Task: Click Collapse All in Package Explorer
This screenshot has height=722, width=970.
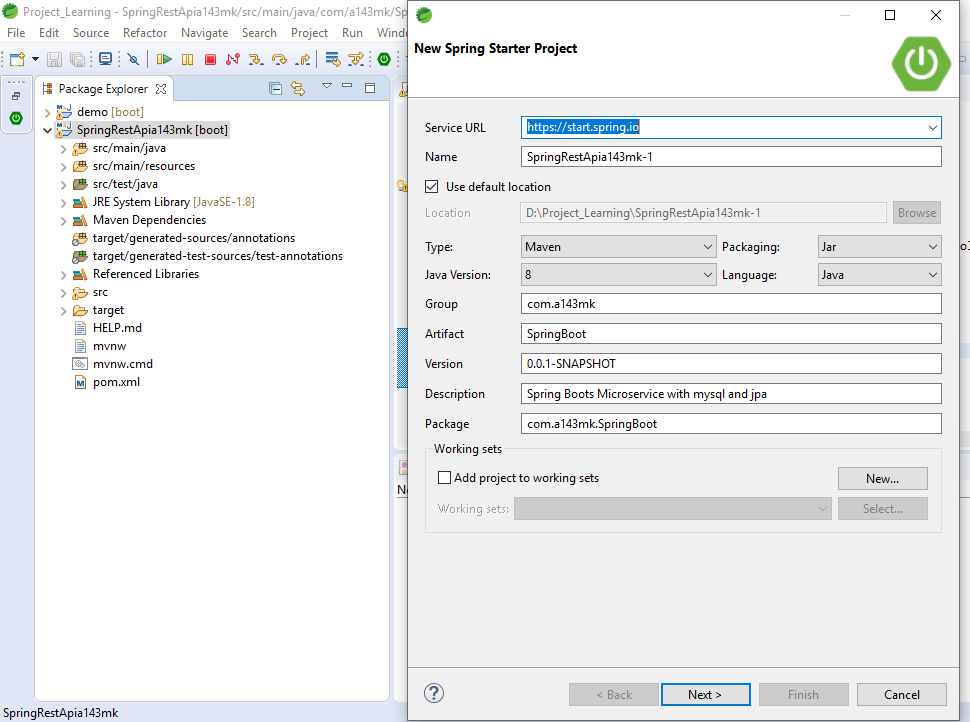Action: point(275,88)
